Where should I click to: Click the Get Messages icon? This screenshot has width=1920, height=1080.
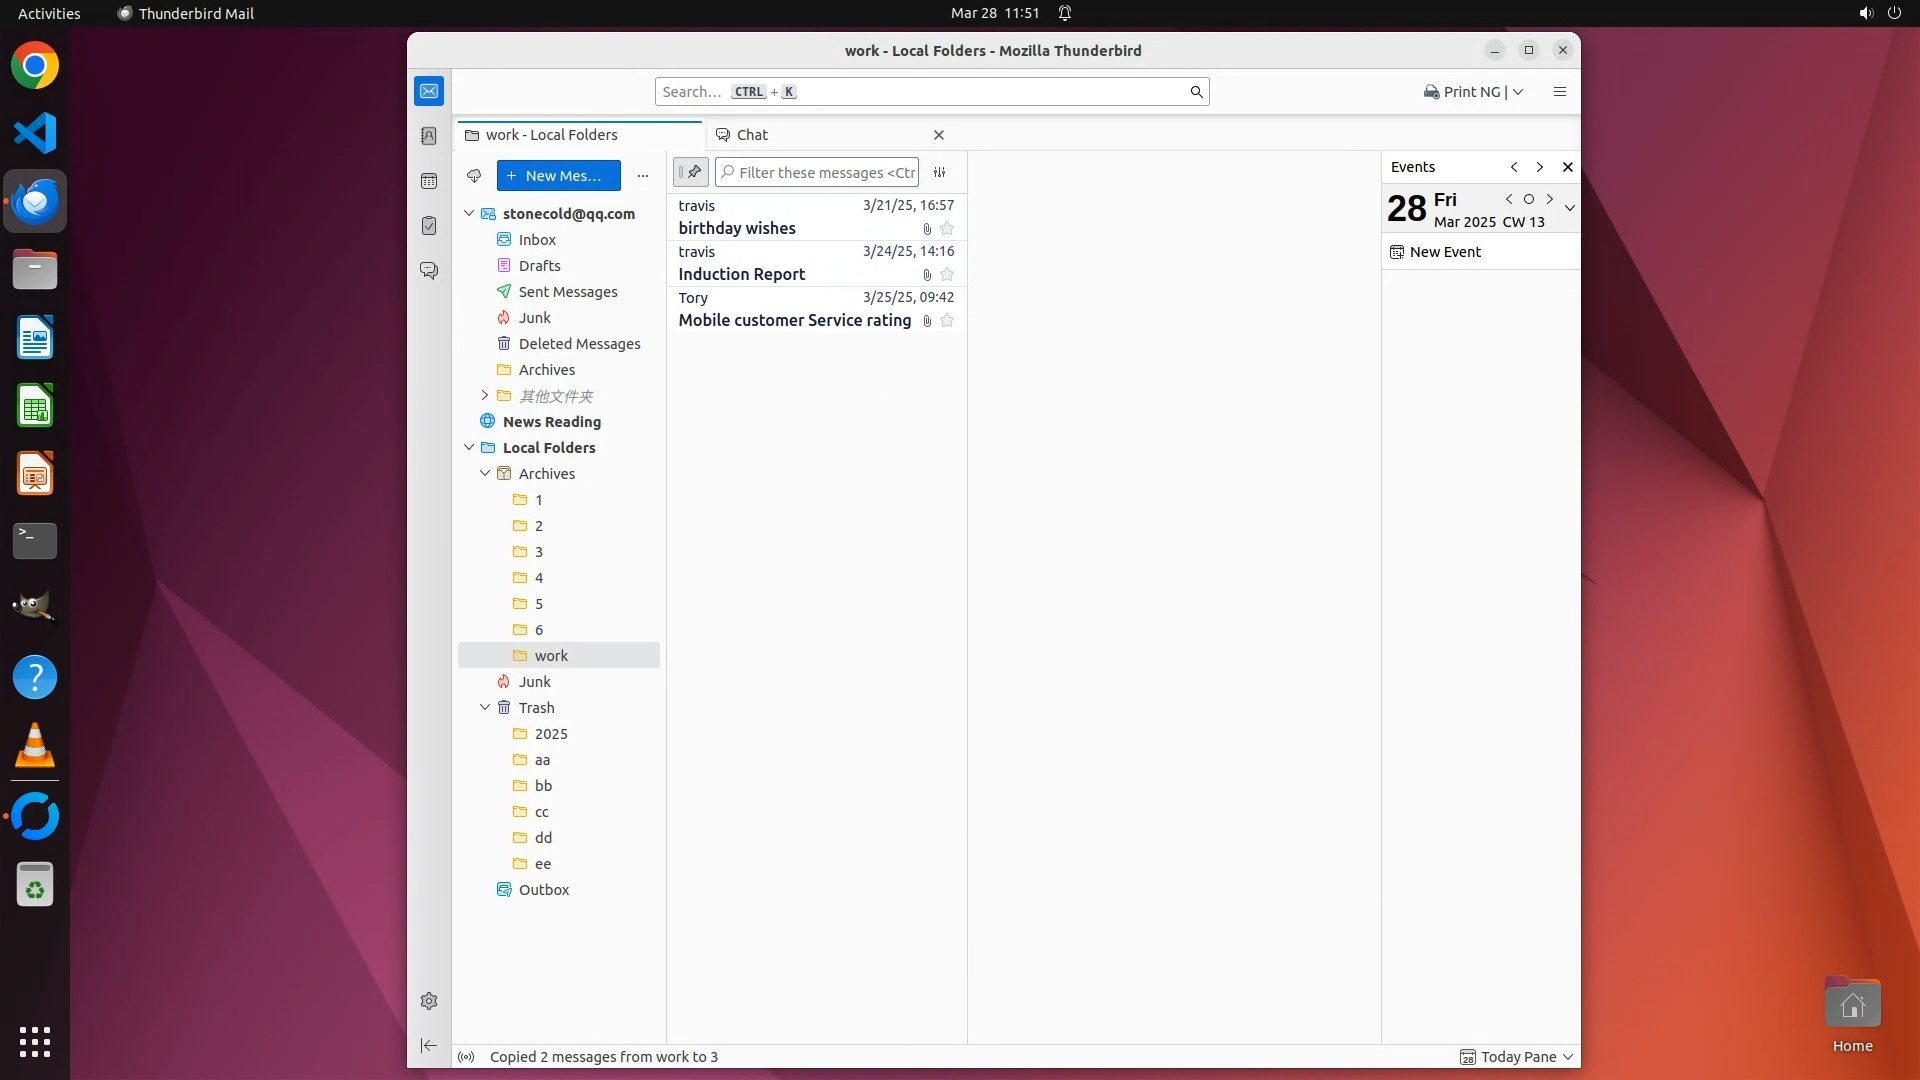click(x=474, y=176)
